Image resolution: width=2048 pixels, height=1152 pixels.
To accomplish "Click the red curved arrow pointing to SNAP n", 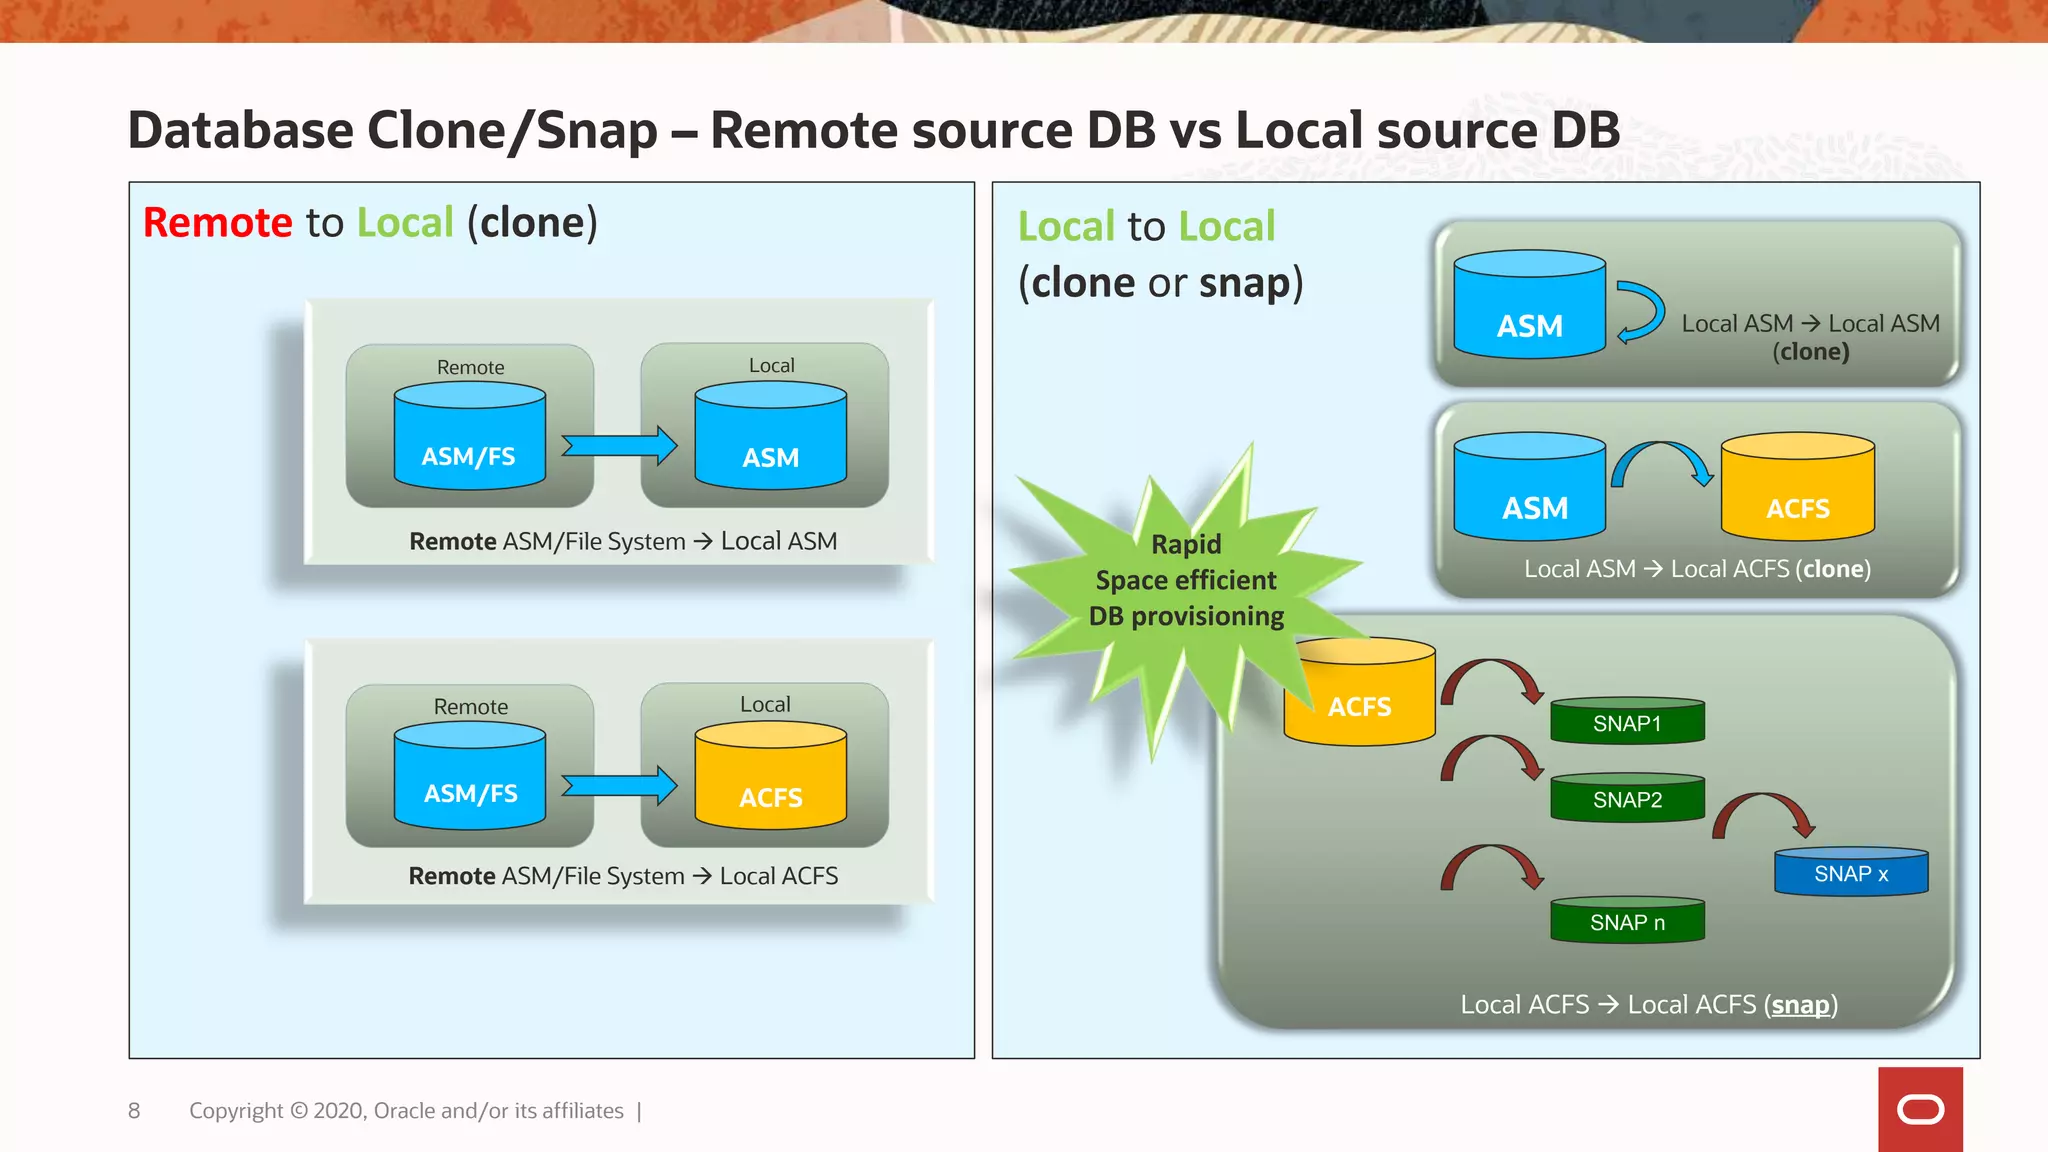I will 1492,868.
